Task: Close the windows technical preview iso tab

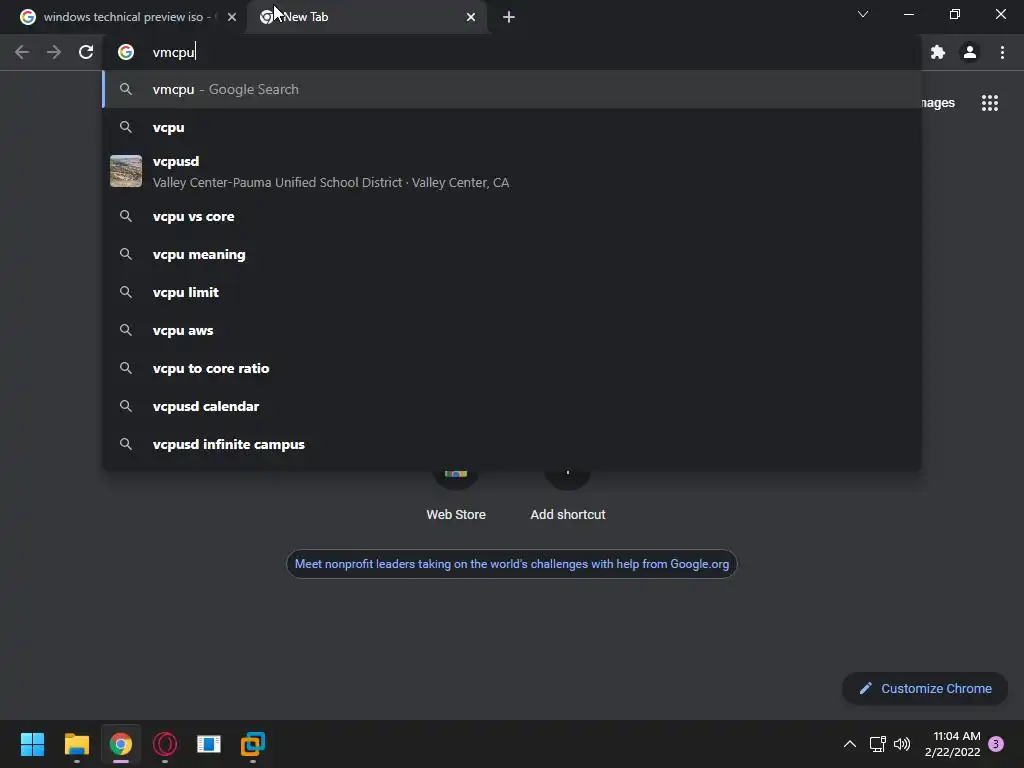Action: [232, 17]
